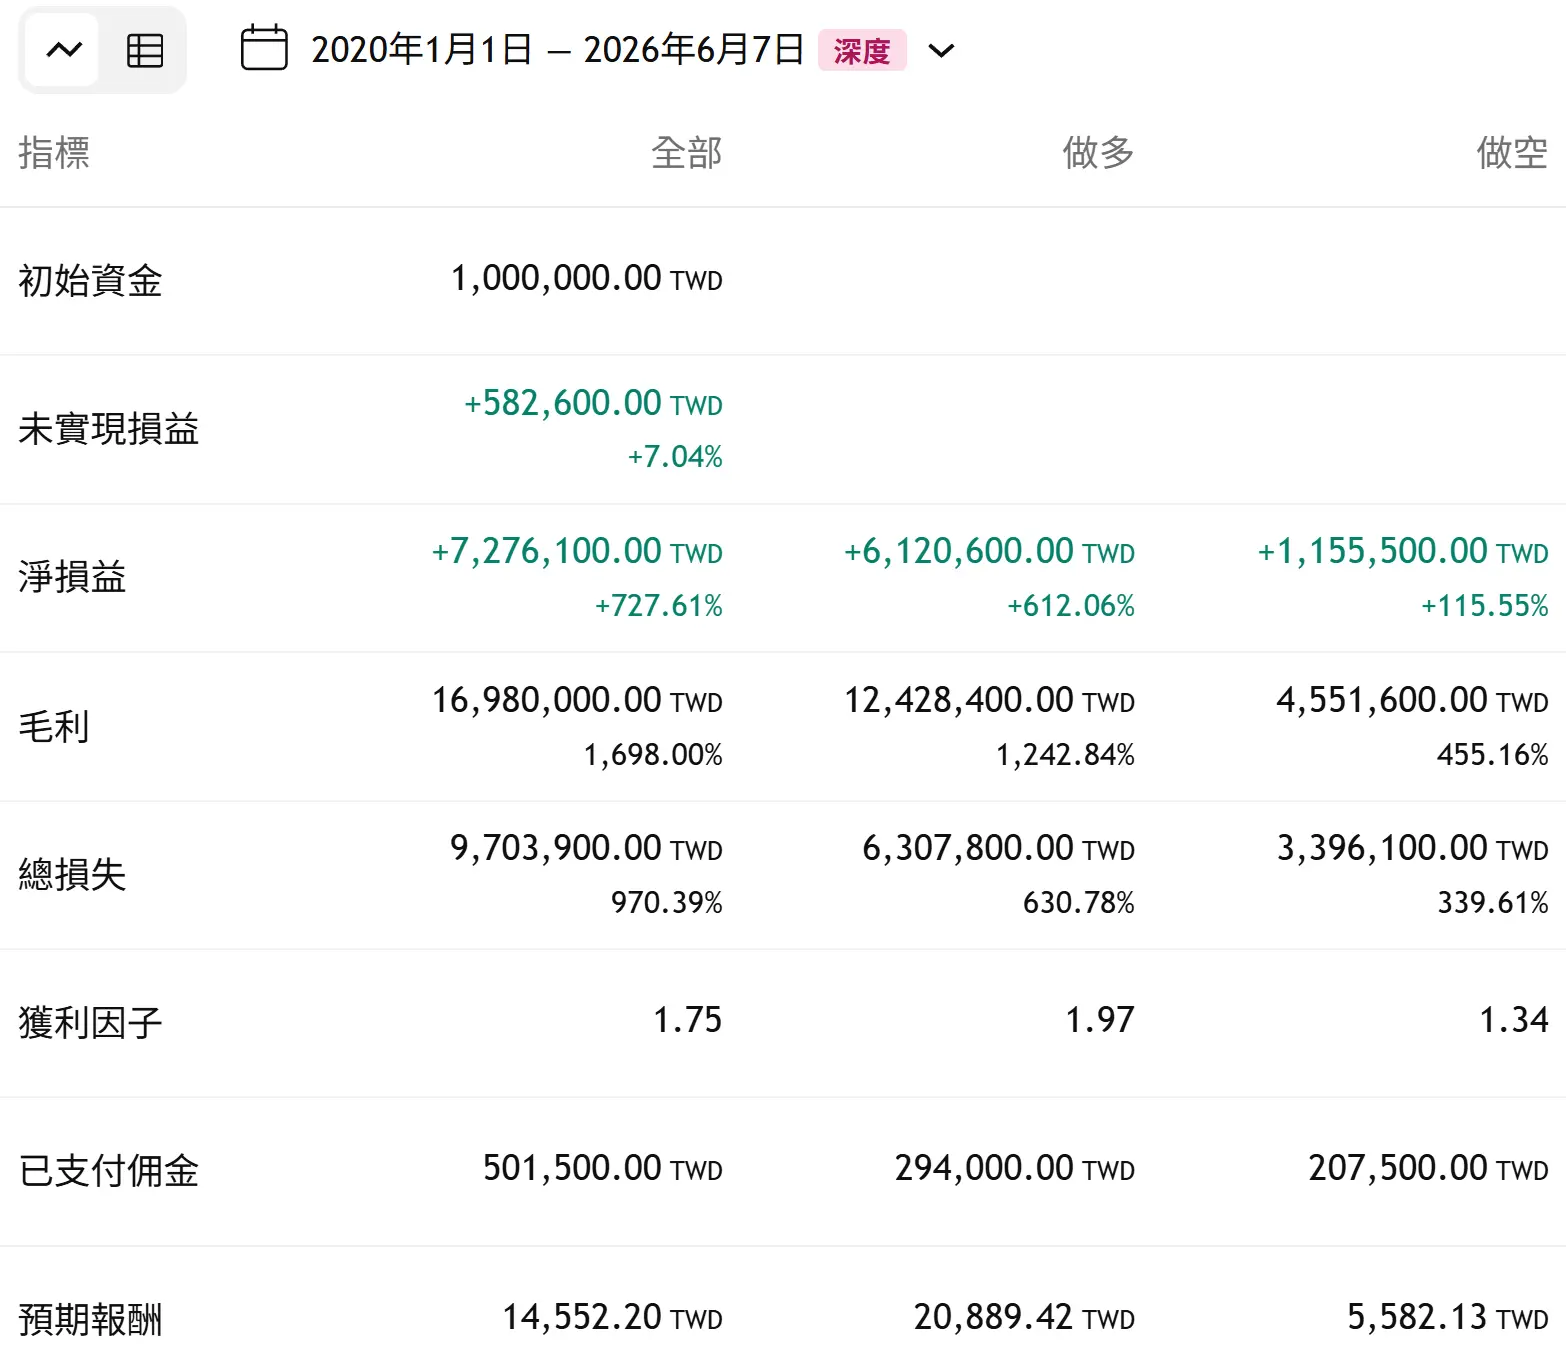Click the 做多 column header
1566x1354 pixels.
(1099, 153)
